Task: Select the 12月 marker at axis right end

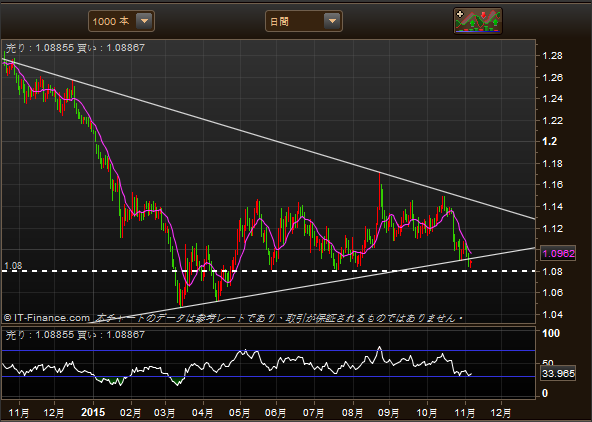Action: click(x=501, y=413)
